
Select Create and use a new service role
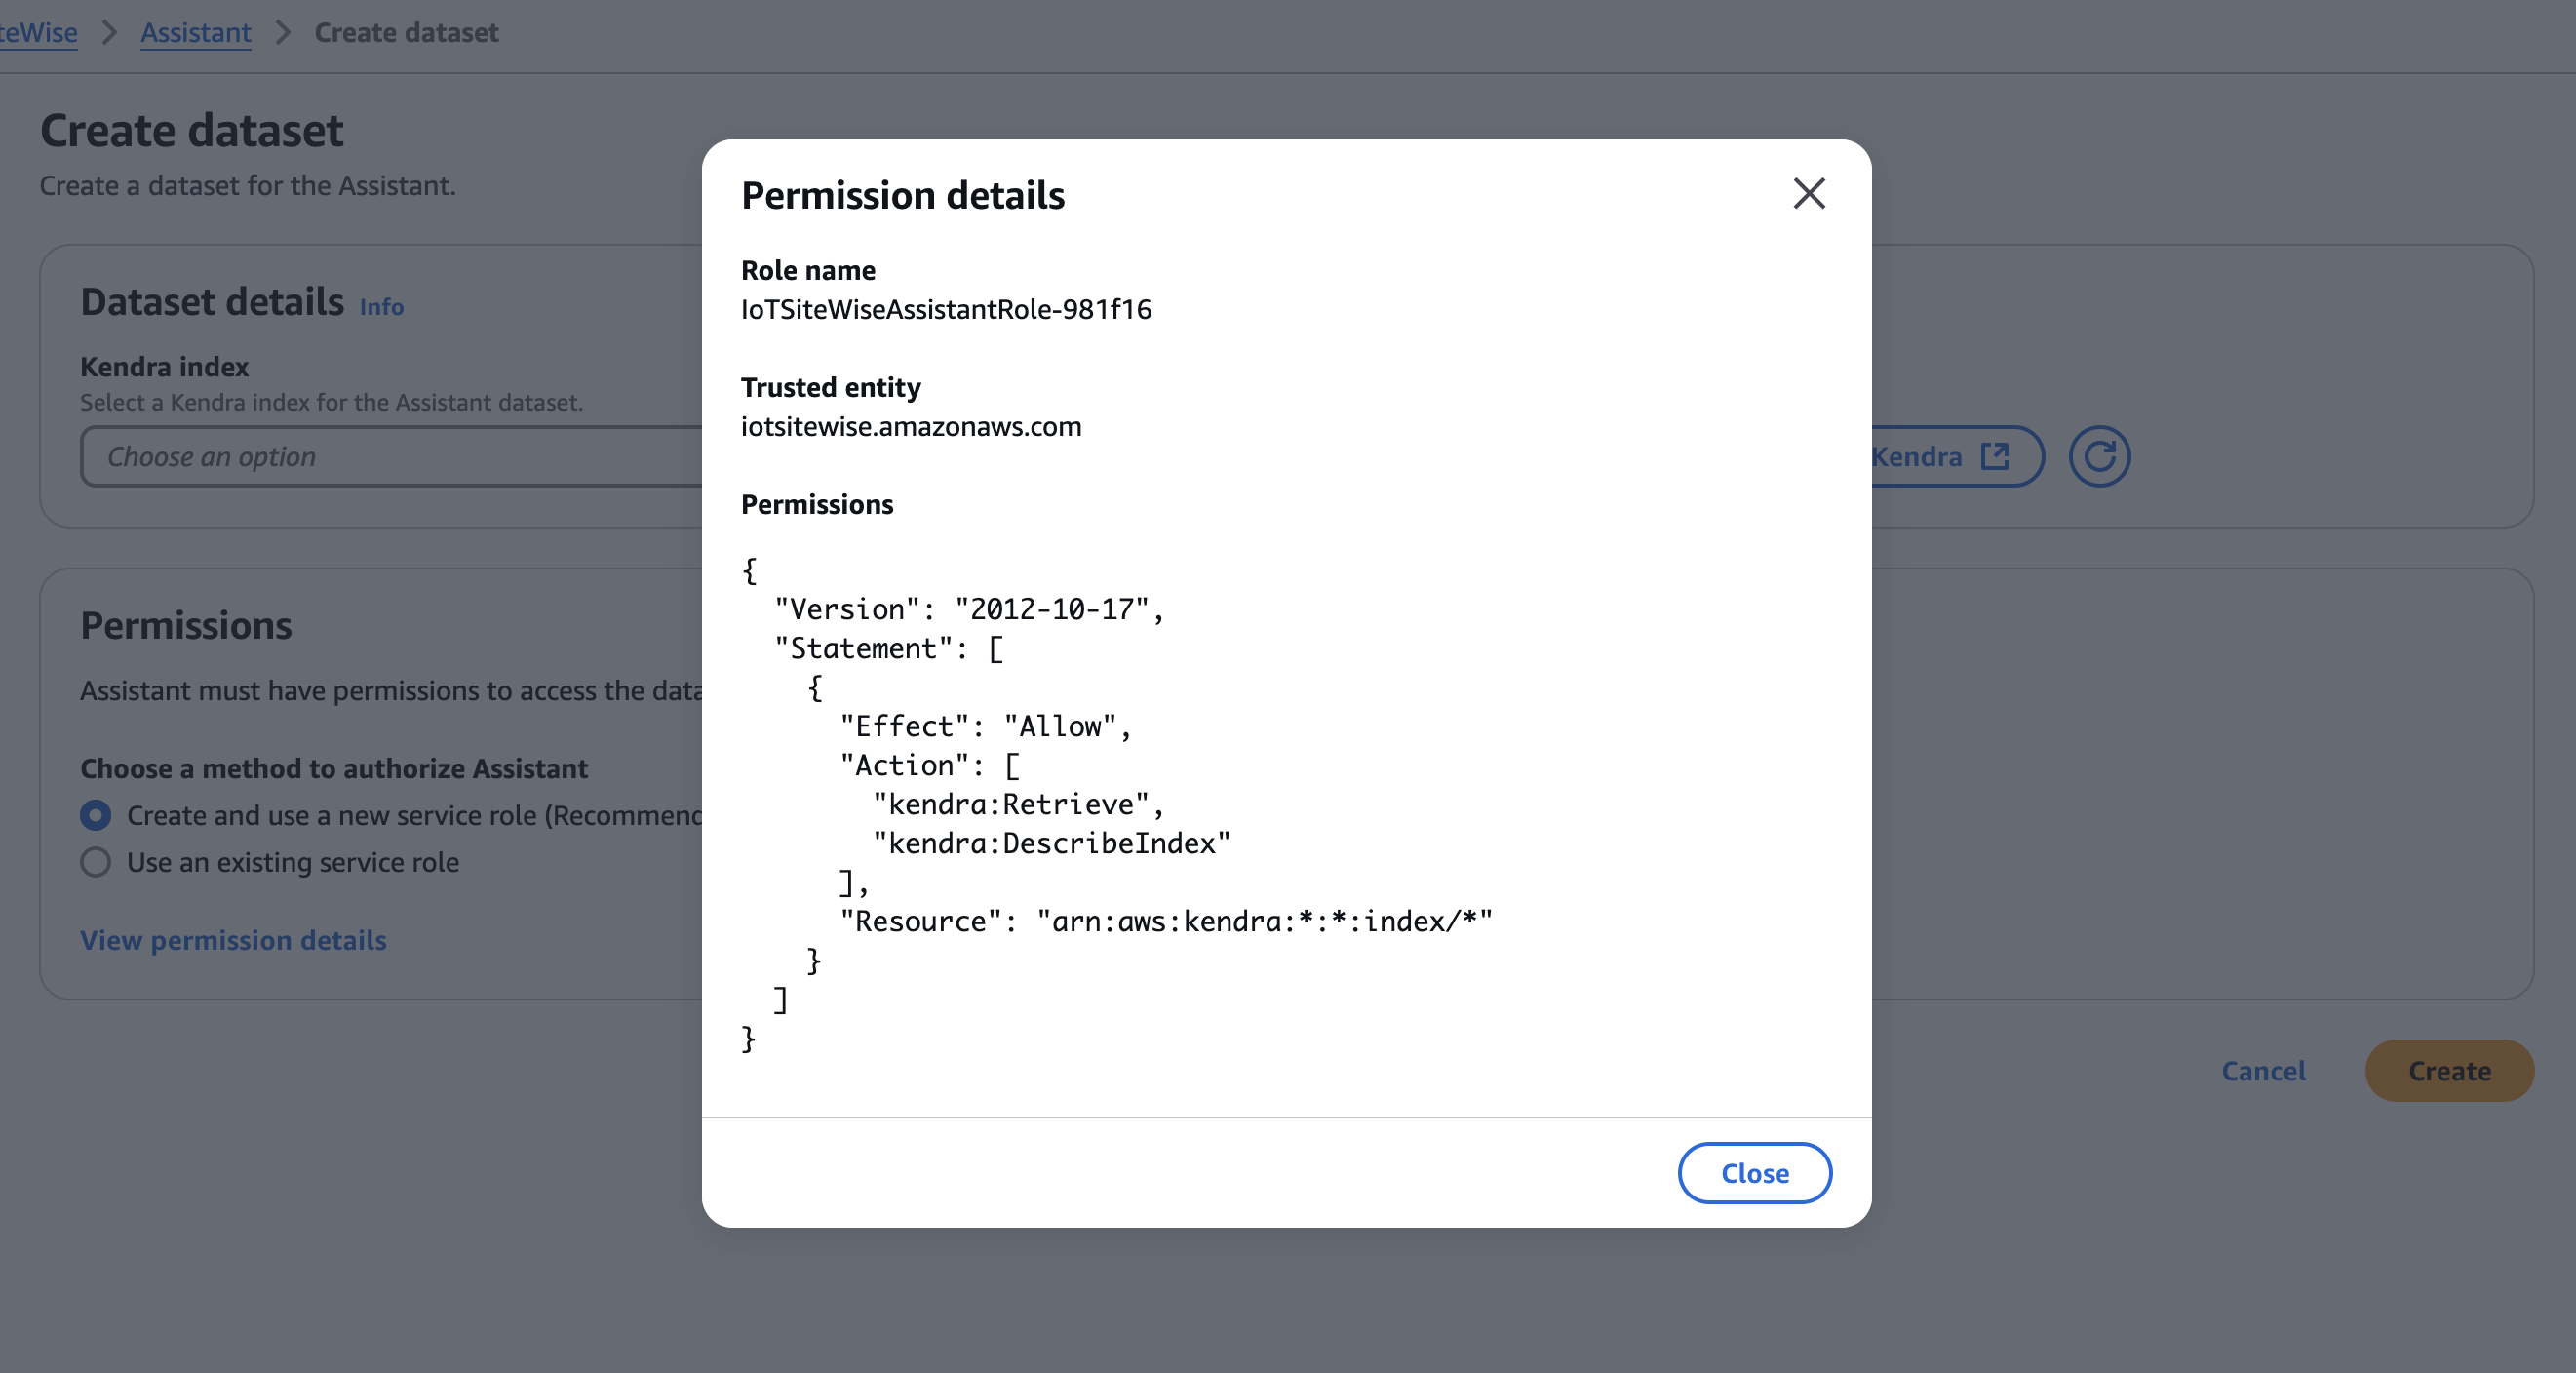click(95, 815)
